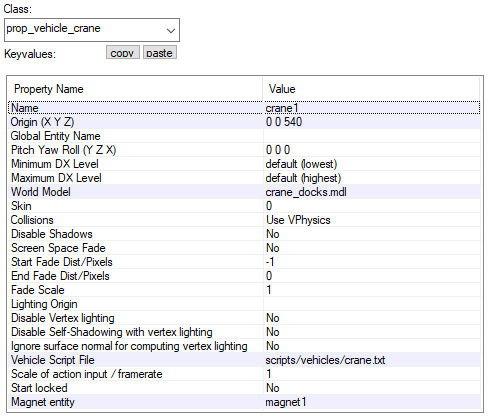The image size is (491, 420).
Task: Click the paste keyvalues button
Action: coord(160,53)
